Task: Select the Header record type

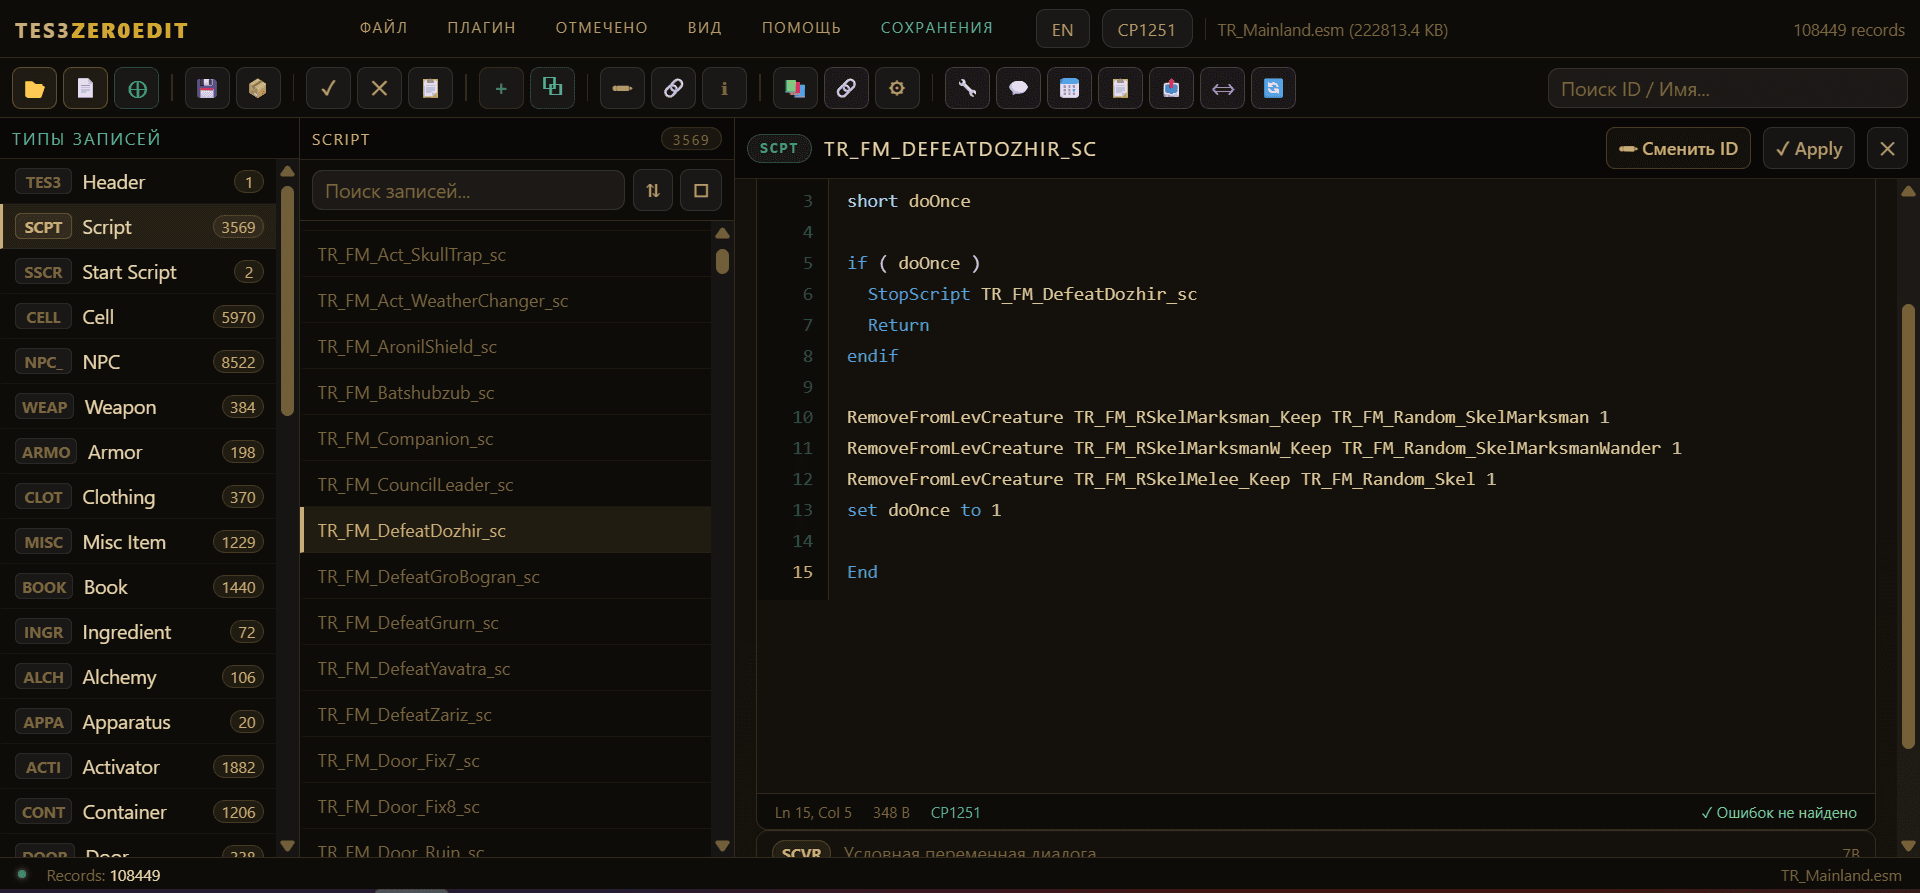Action: click(139, 182)
